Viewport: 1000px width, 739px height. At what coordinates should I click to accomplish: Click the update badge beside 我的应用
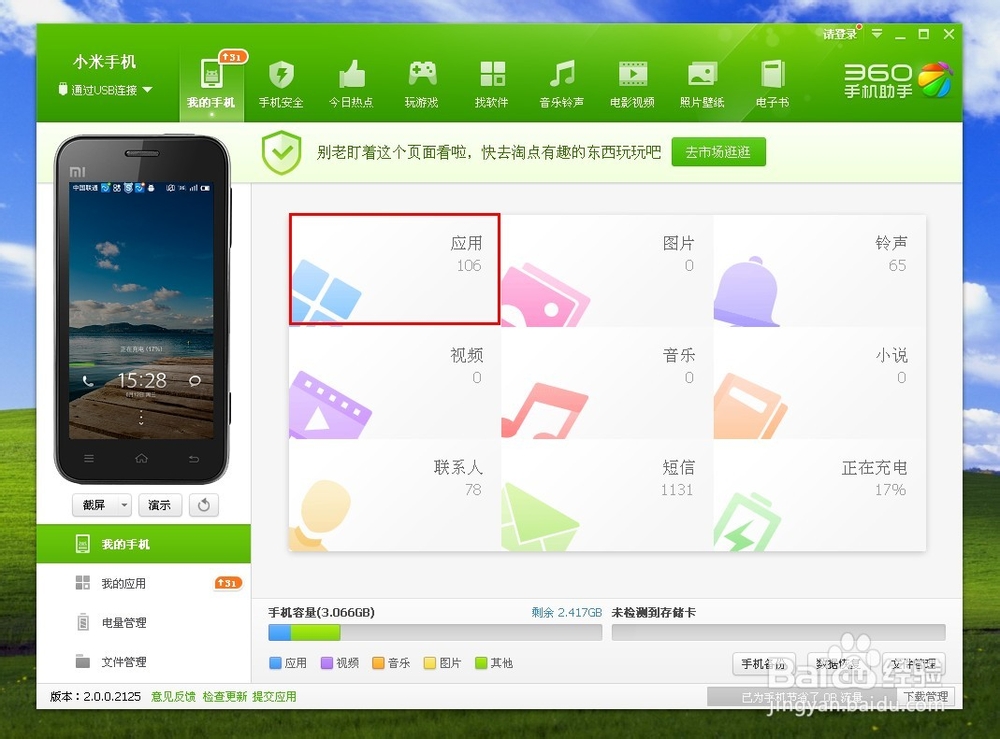(228, 583)
